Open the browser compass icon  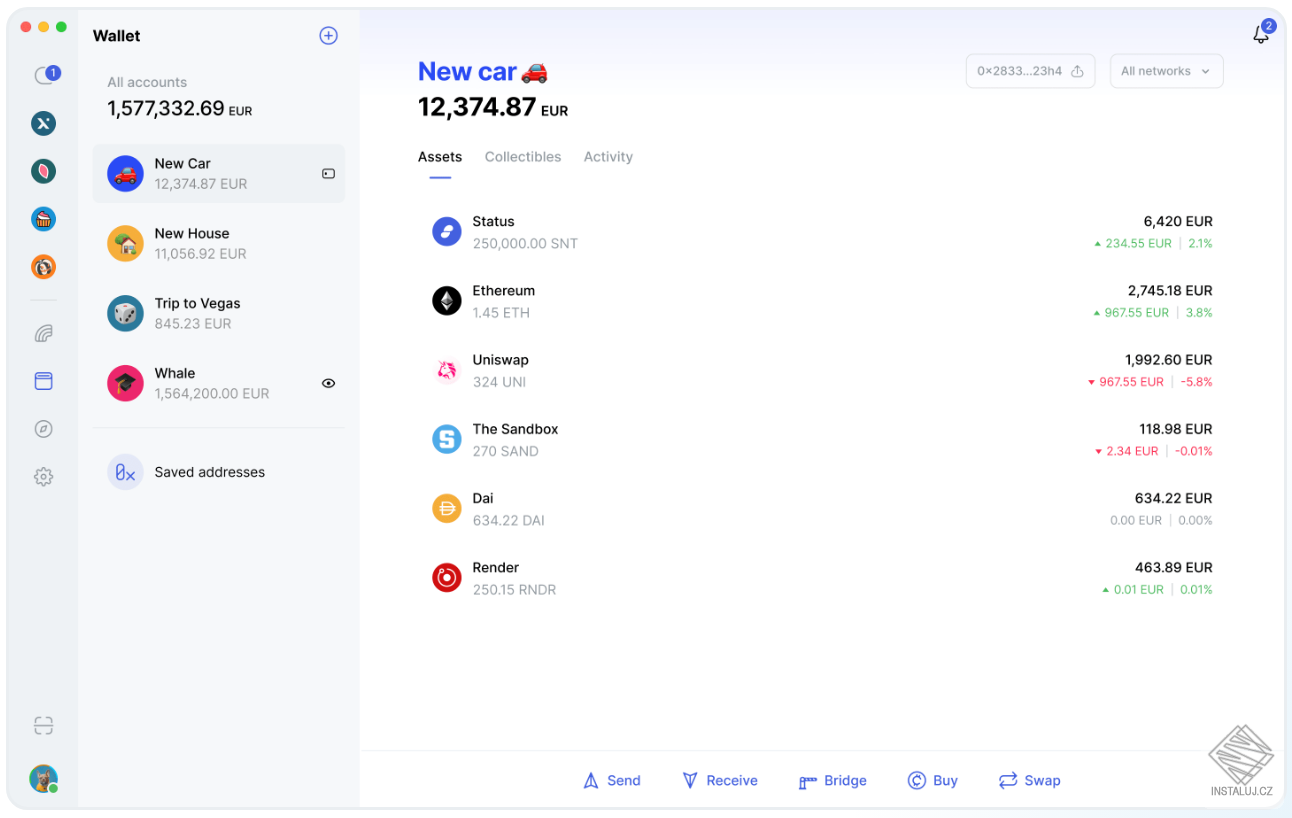(x=43, y=429)
